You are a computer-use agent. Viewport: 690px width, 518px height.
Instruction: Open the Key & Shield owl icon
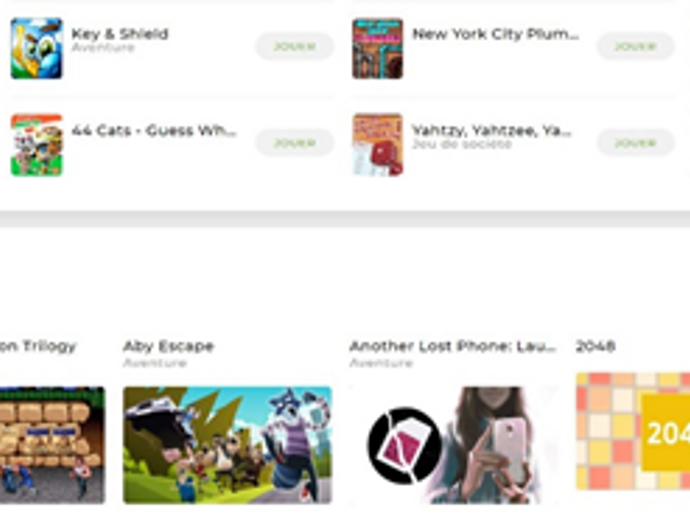[37, 48]
